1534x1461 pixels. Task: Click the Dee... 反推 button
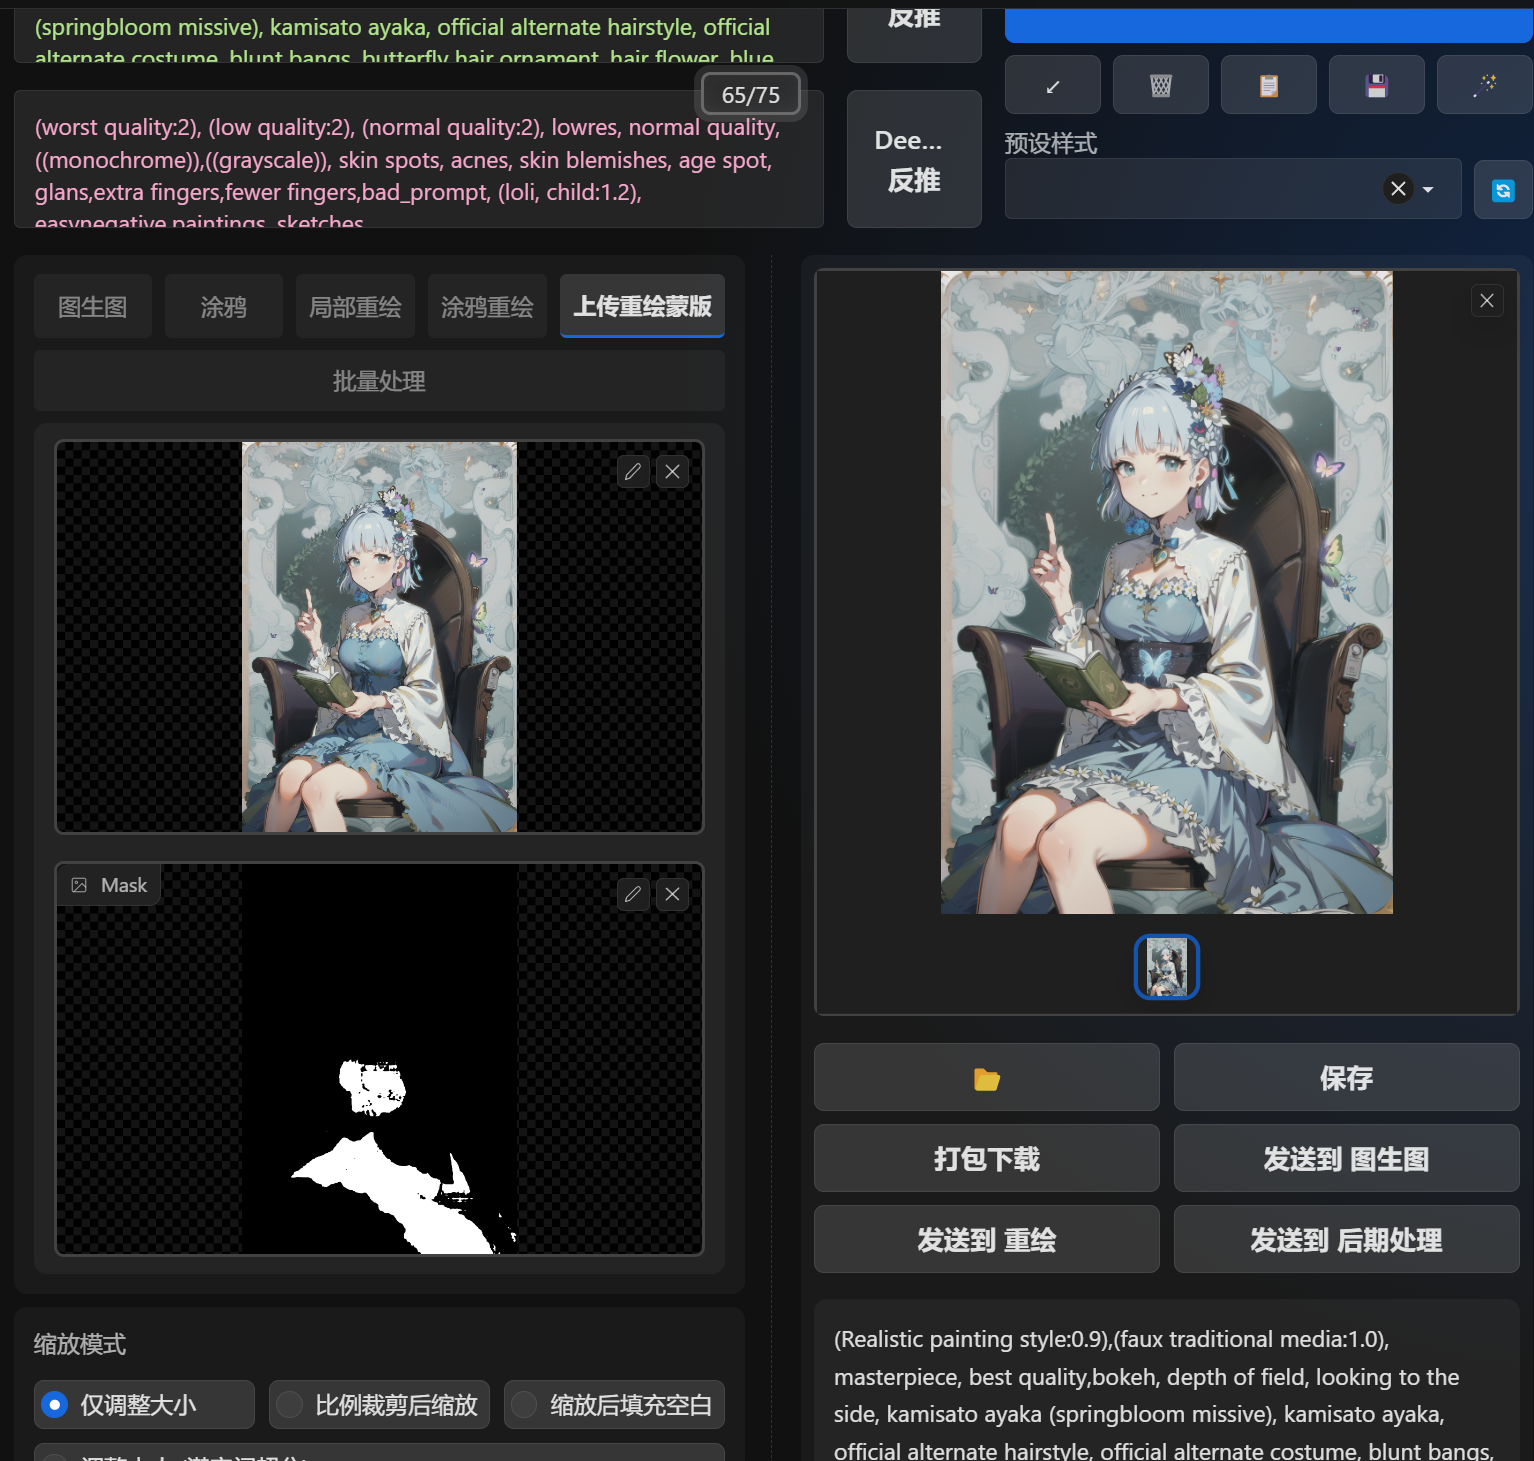(914, 160)
